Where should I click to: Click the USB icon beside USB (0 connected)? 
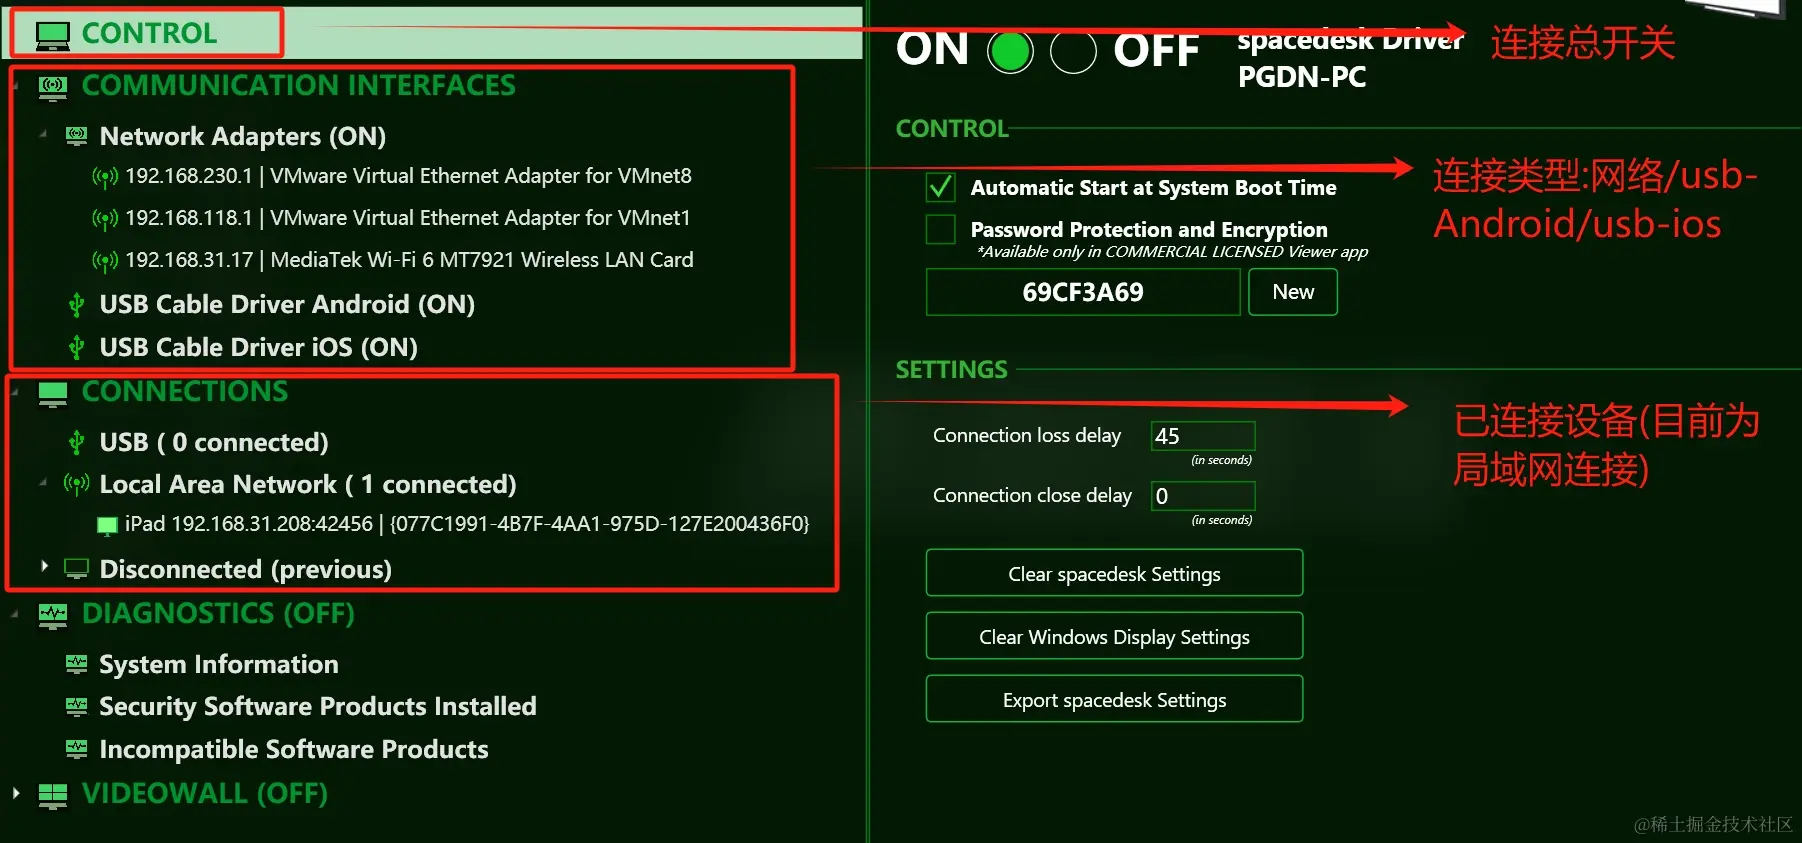76,442
